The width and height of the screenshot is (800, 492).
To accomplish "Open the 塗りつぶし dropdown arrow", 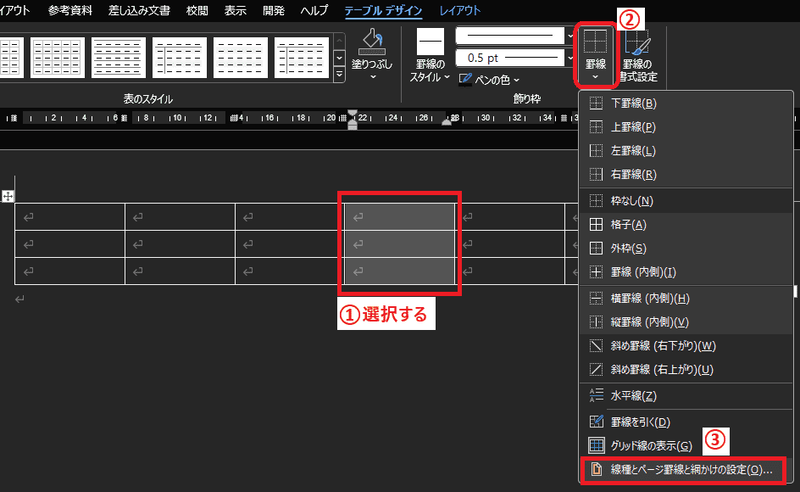I will point(373,77).
